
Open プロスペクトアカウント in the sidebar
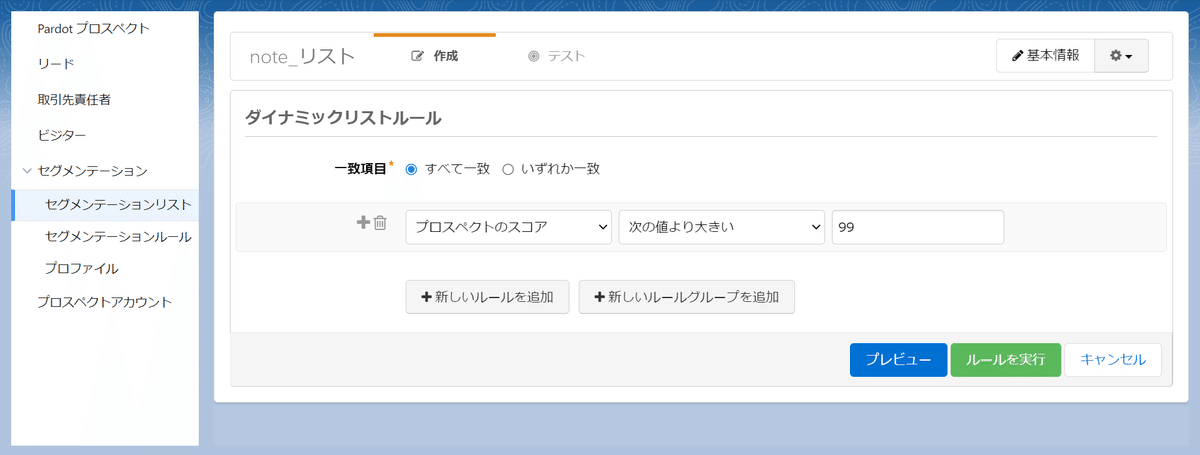point(105,301)
